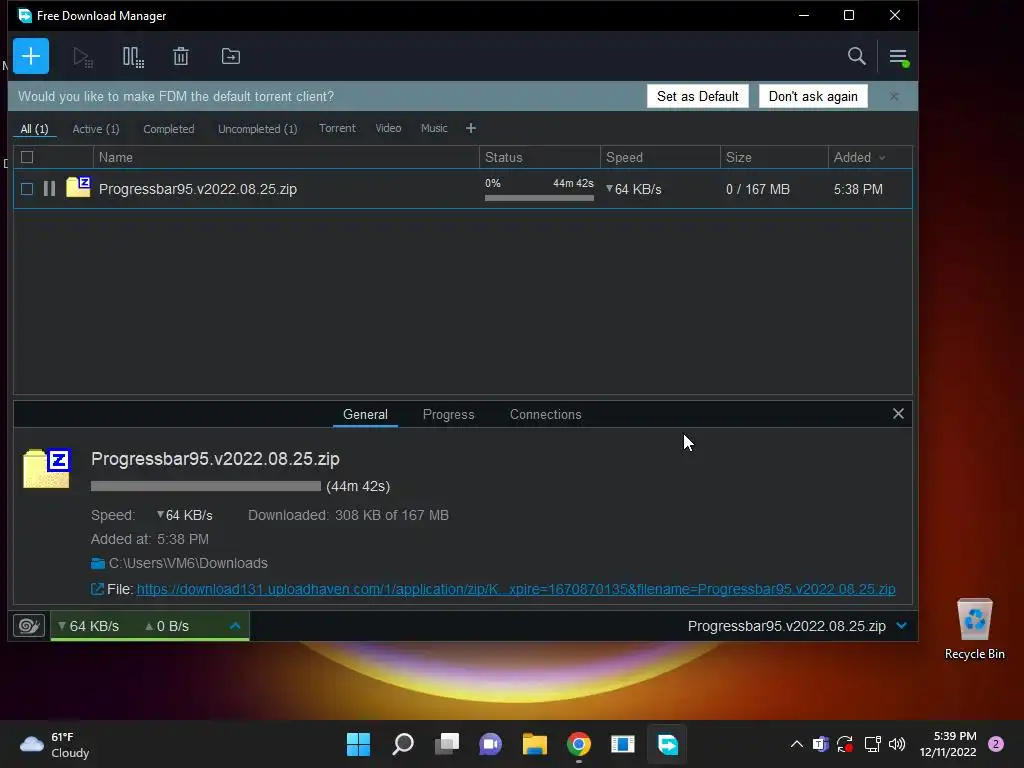Select Progressbar95.v2022.08.25.zip name in list

coord(197,189)
